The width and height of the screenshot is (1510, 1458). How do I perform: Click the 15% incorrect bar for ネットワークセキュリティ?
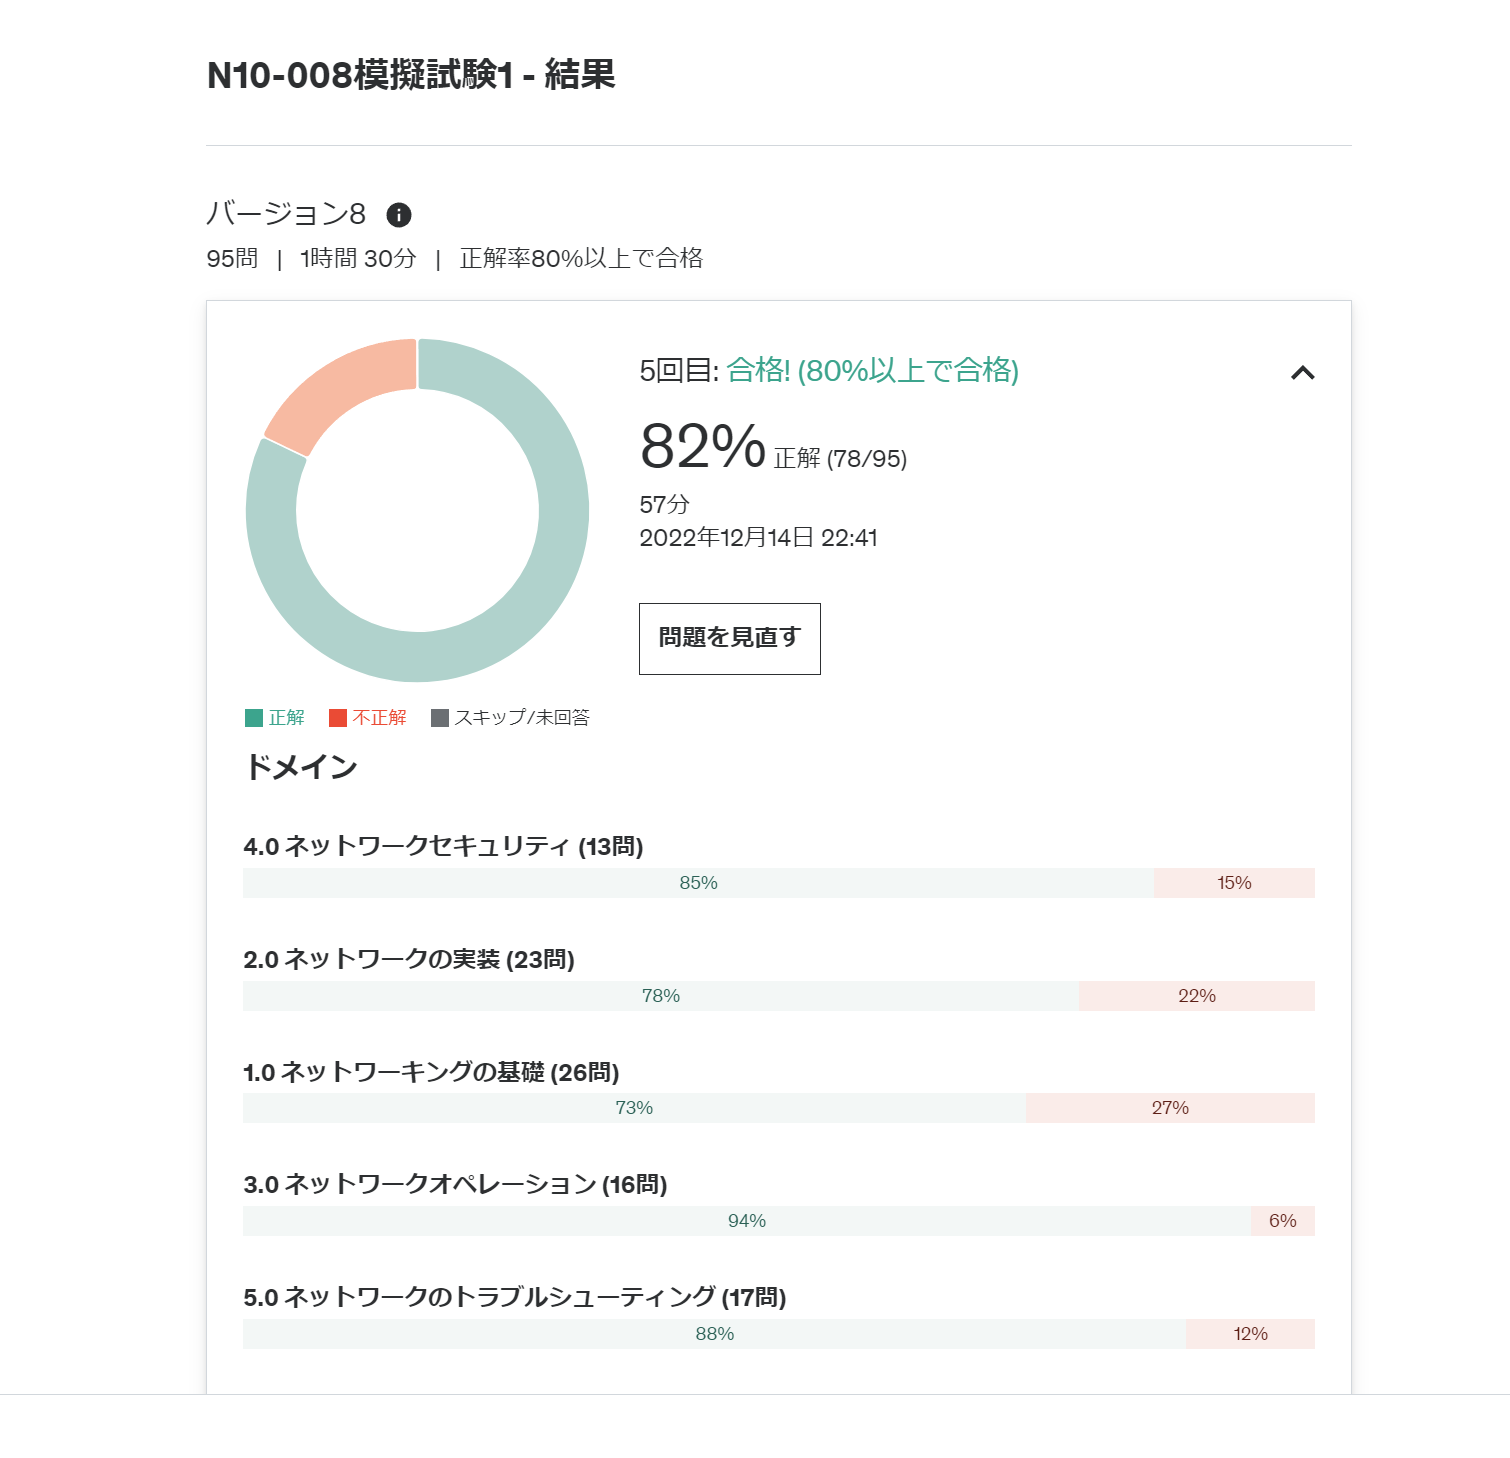(x=1233, y=883)
